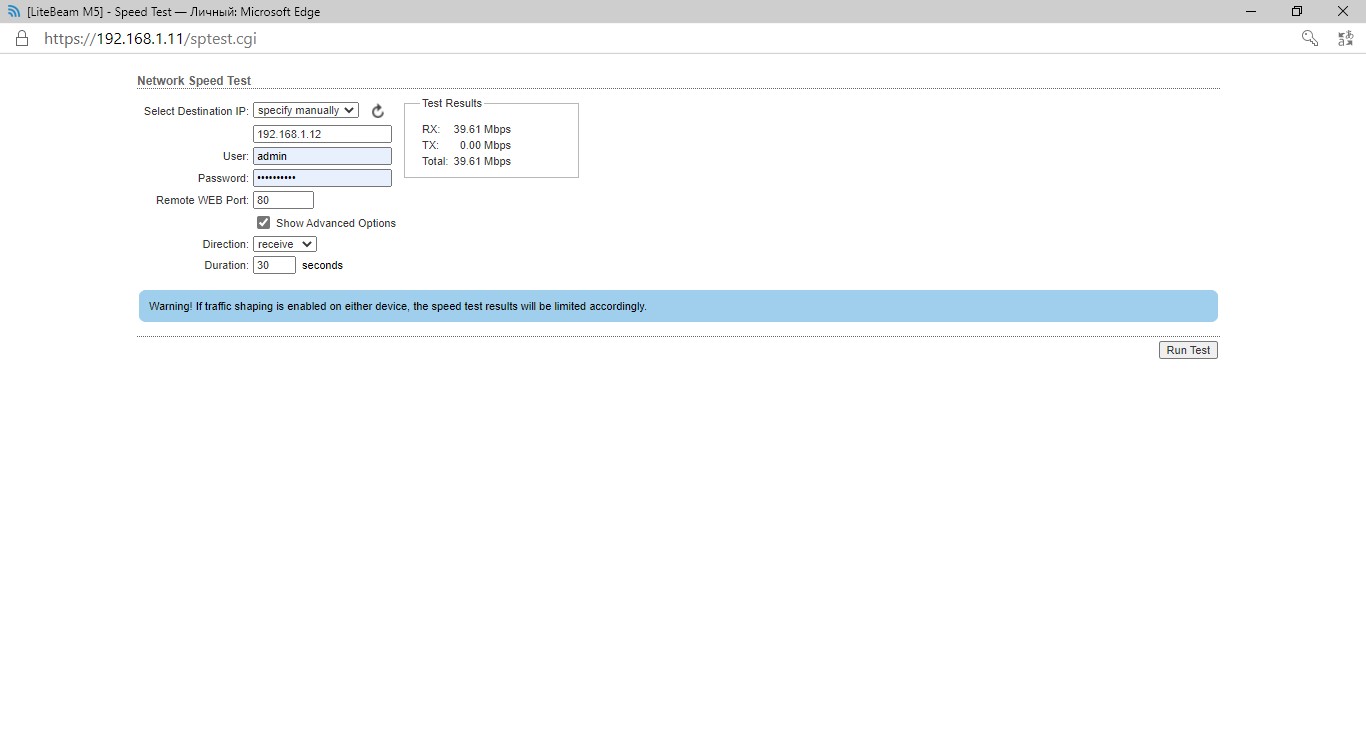Open the zoom magnifier icon in address bar

coord(1309,38)
